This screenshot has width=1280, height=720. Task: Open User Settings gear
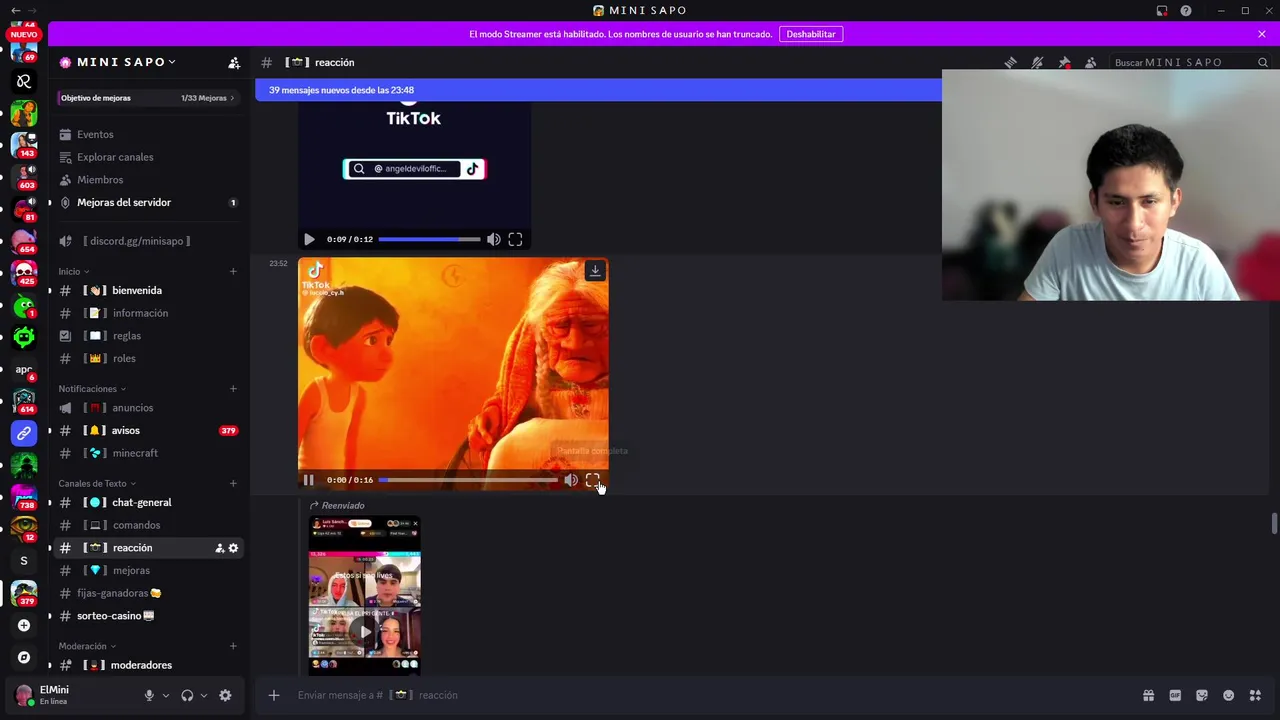pos(225,695)
